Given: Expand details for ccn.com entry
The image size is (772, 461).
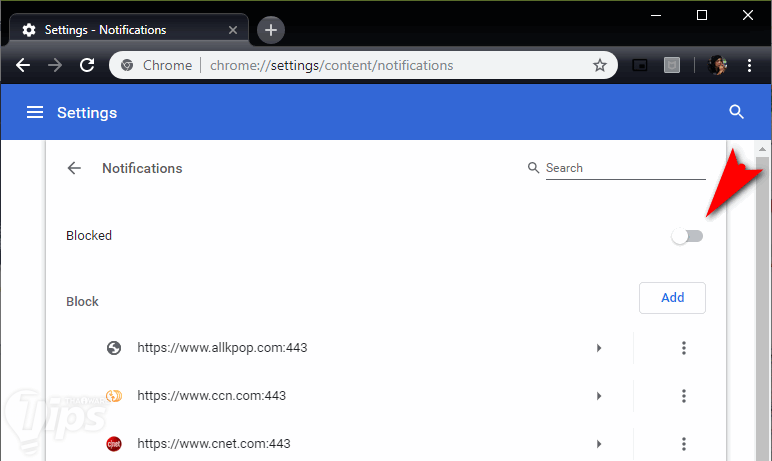Looking at the screenshot, I should (599, 395).
